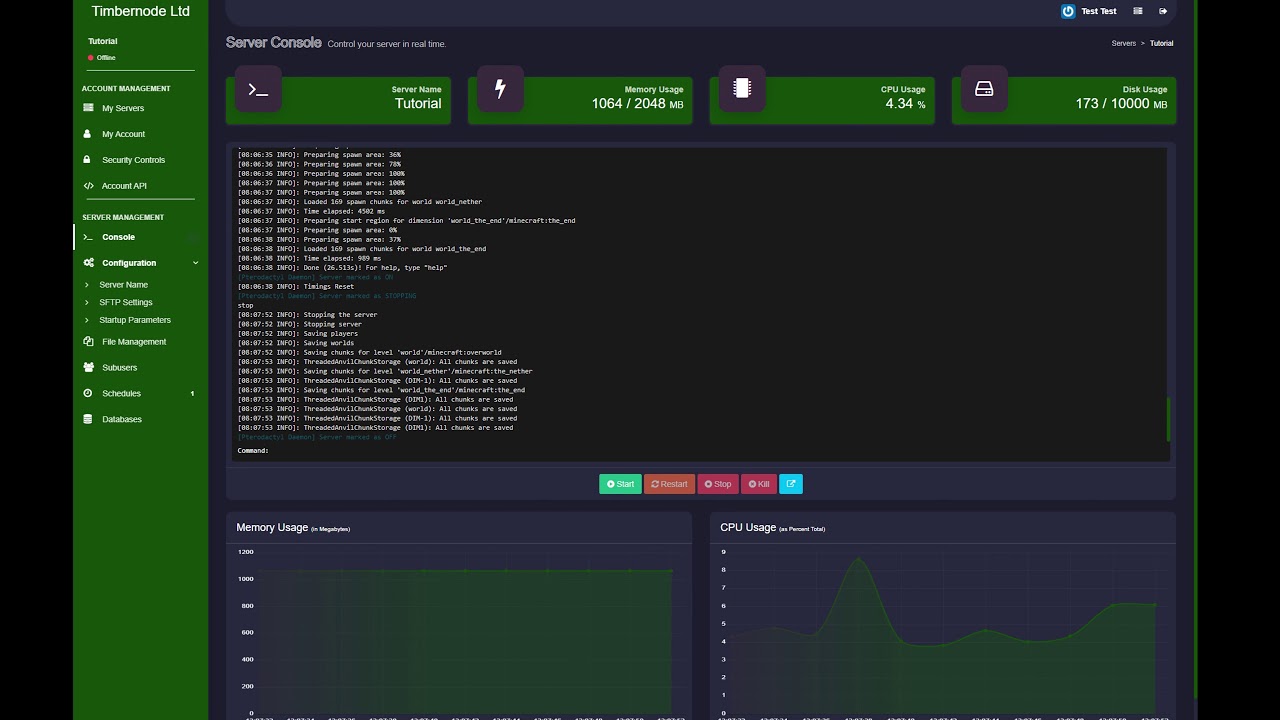Click the My Servers icon in sidebar
Screen dimensions: 1280x720
coord(88,108)
